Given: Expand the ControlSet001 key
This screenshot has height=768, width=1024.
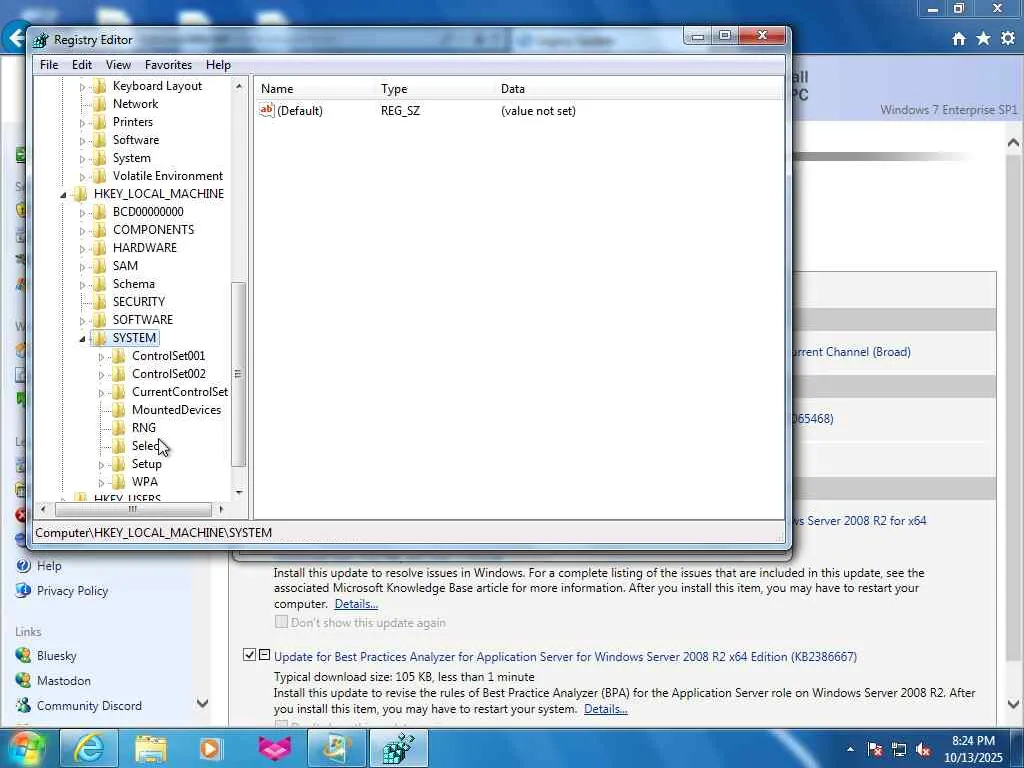Looking at the screenshot, I should [101, 357].
